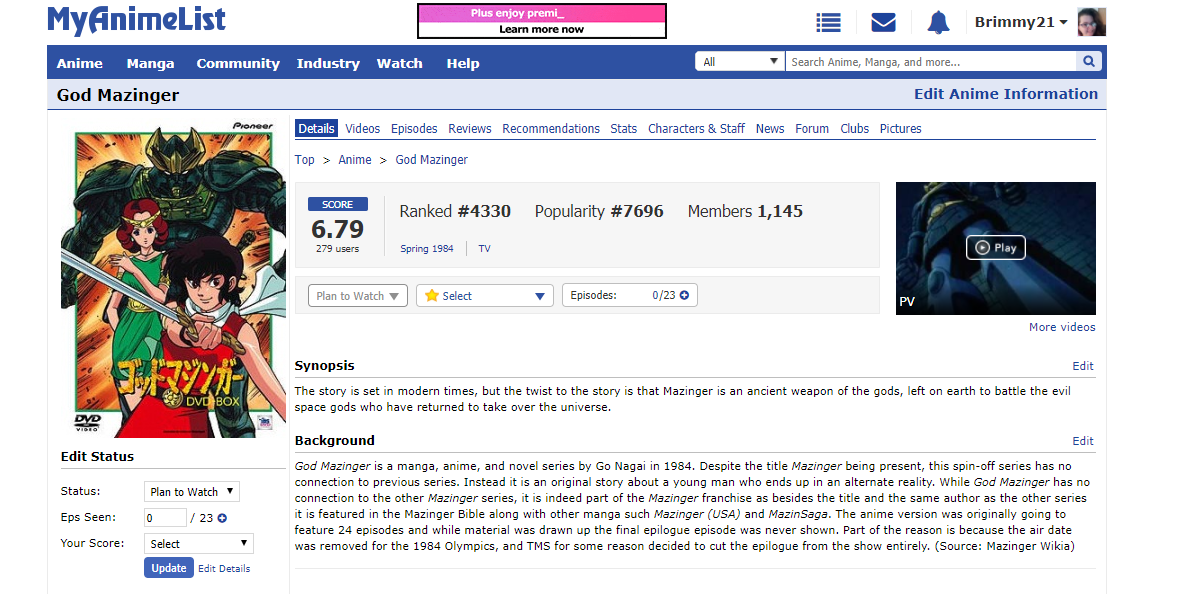Open the messages envelope icon
This screenshot has height=594, width=1193.
pos(883,23)
